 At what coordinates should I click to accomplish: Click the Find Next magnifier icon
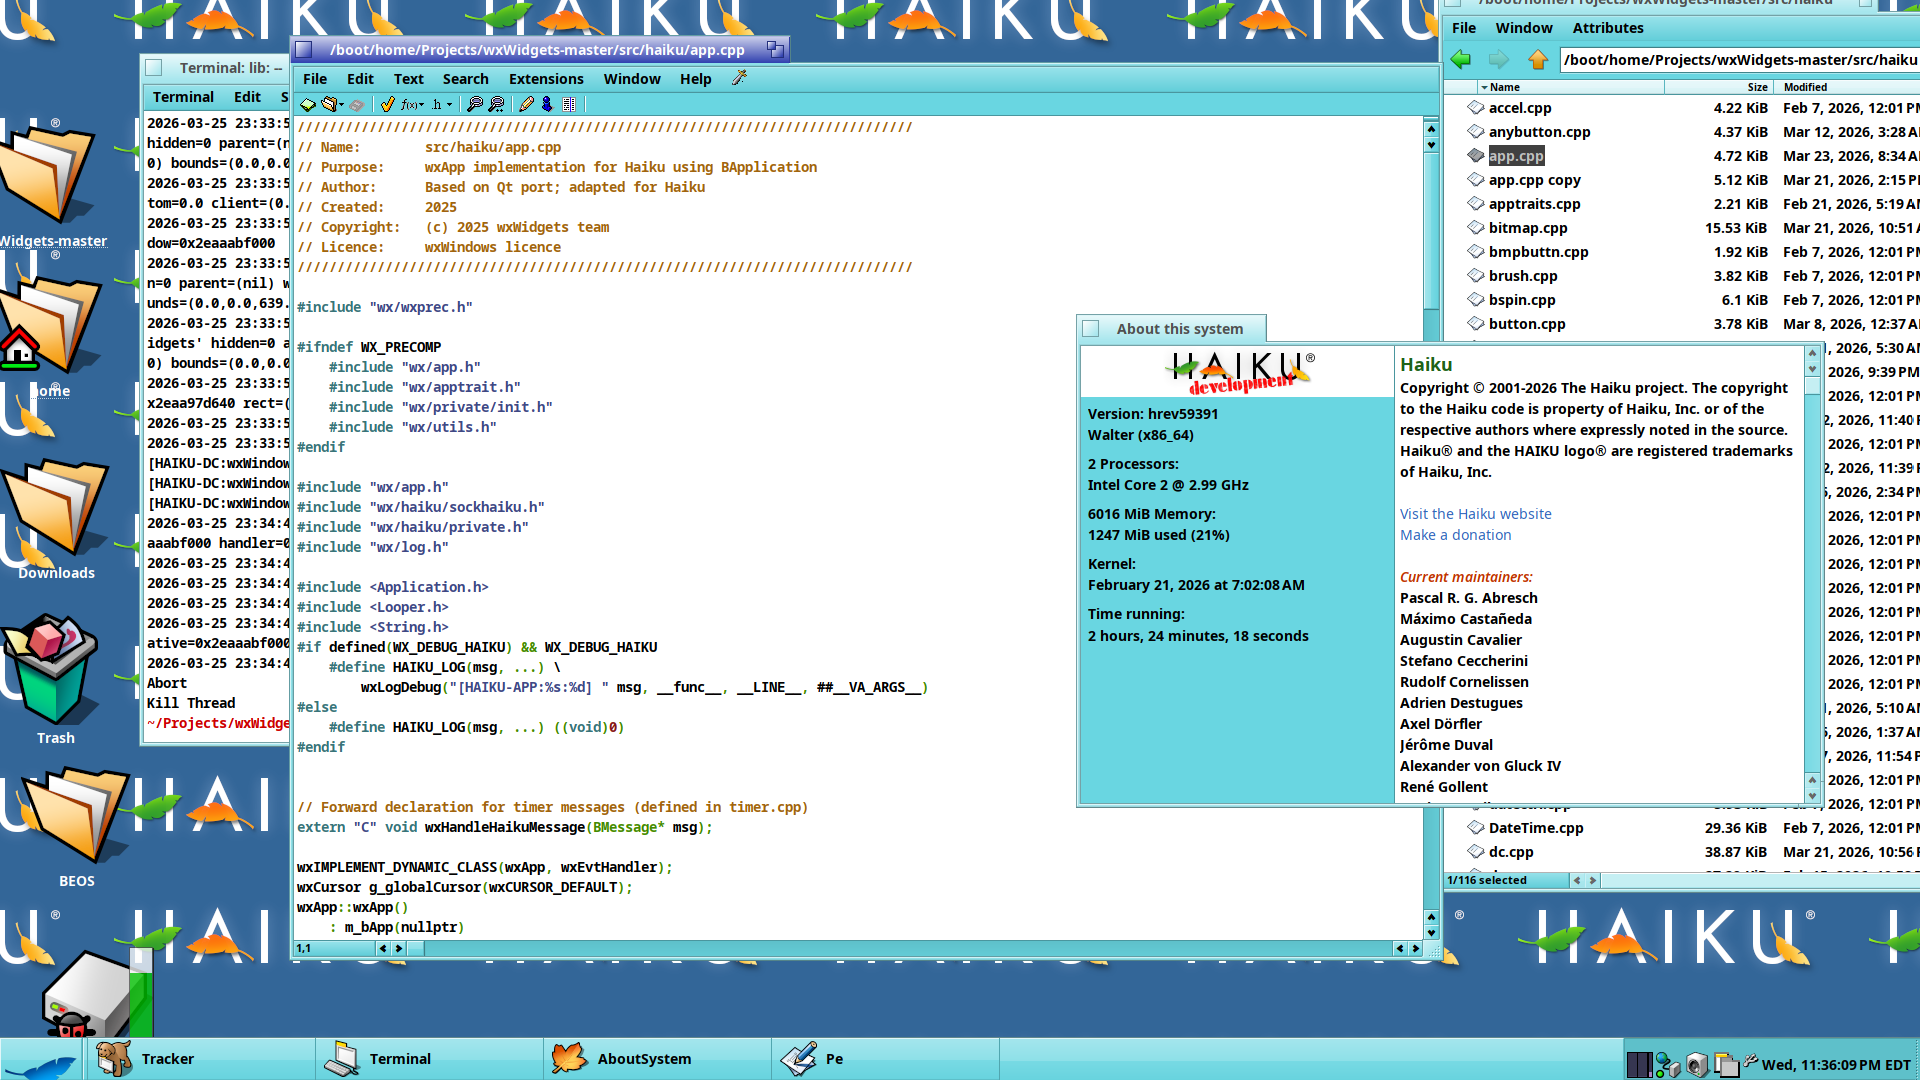click(x=496, y=104)
